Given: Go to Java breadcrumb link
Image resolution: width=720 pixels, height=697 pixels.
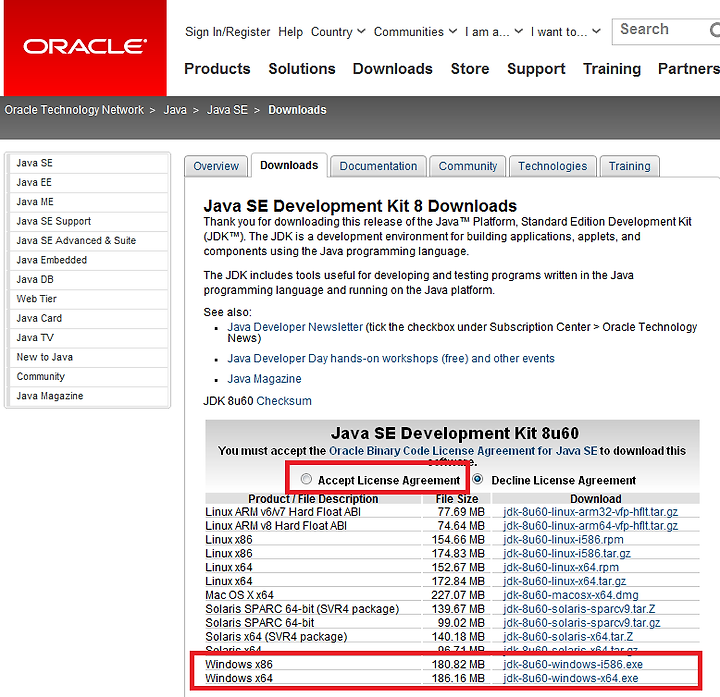Looking at the screenshot, I should pyautogui.click(x=175, y=110).
